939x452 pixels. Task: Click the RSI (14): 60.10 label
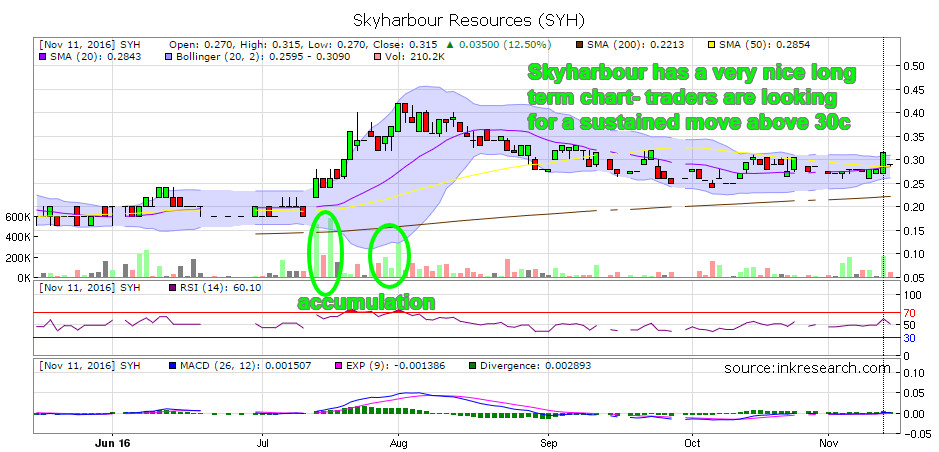220,288
